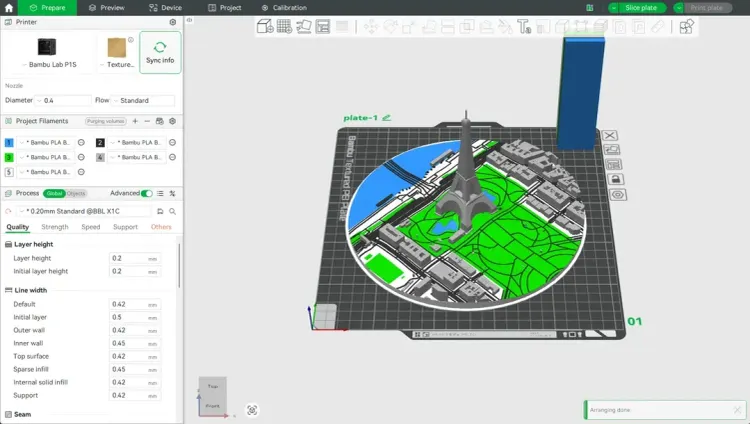Switch process scope to Objects
The height and width of the screenshot is (424, 750).
pyautogui.click(x=76, y=193)
